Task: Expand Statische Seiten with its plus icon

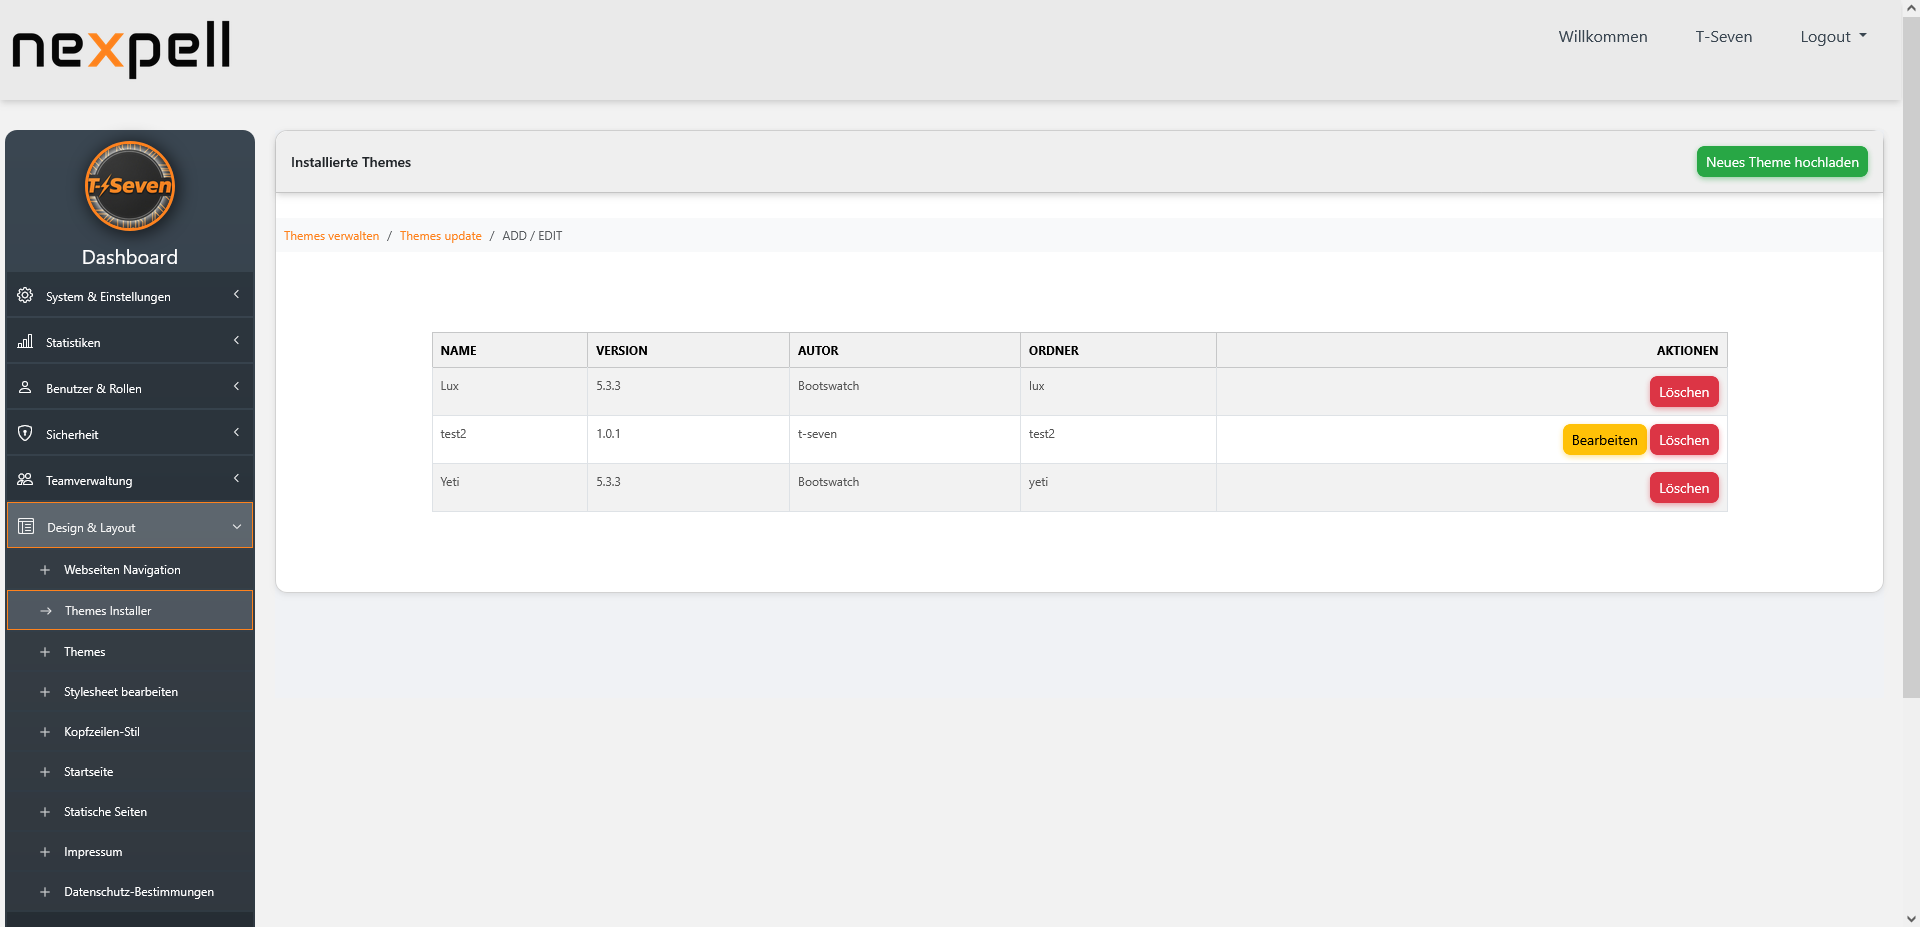Action: tap(45, 811)
